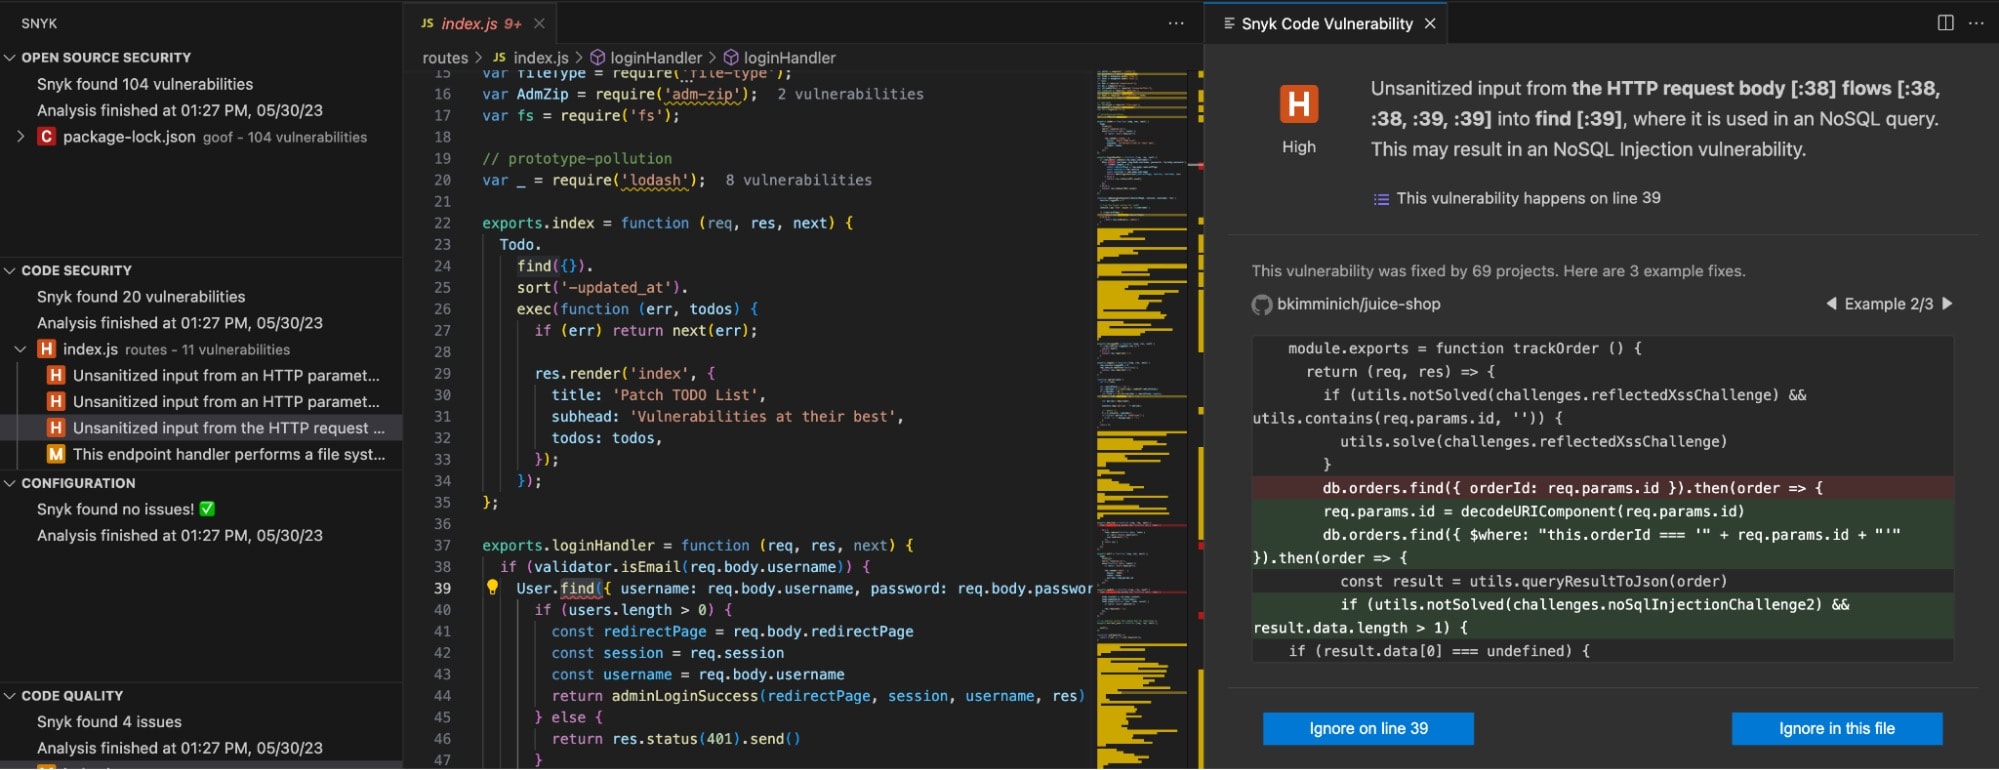
Task: Open 'This vulnerability happens on line 39' link
Action: 1528,198
